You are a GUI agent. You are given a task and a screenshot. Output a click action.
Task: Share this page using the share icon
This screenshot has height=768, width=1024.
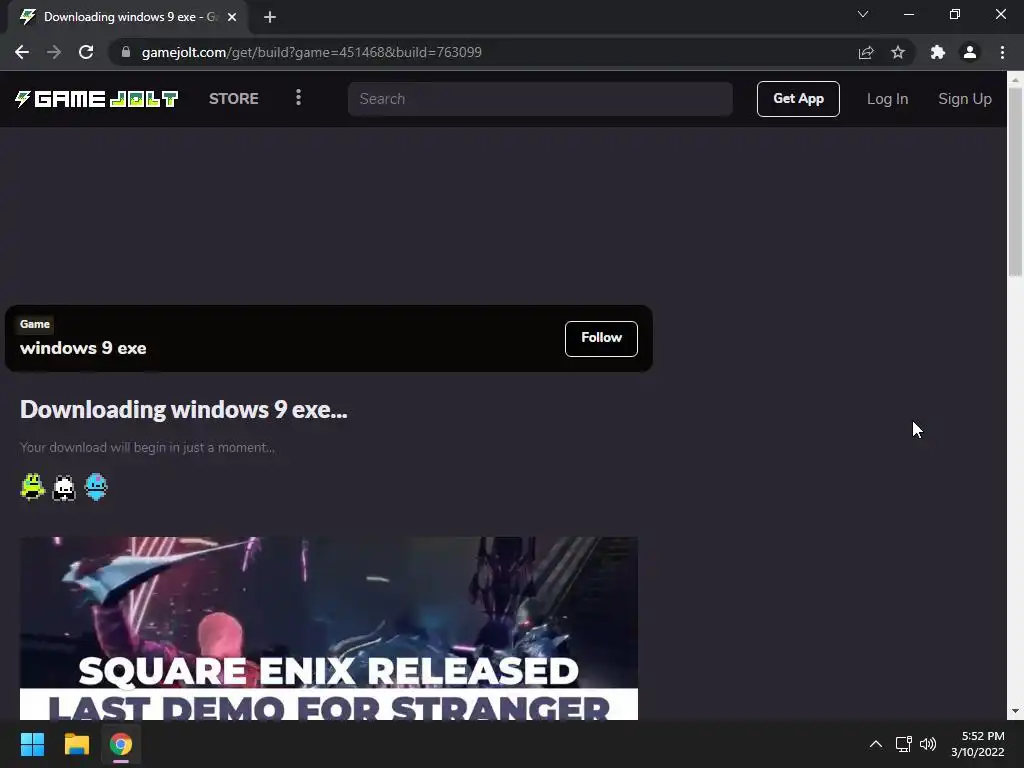click(x=866, y=52)
